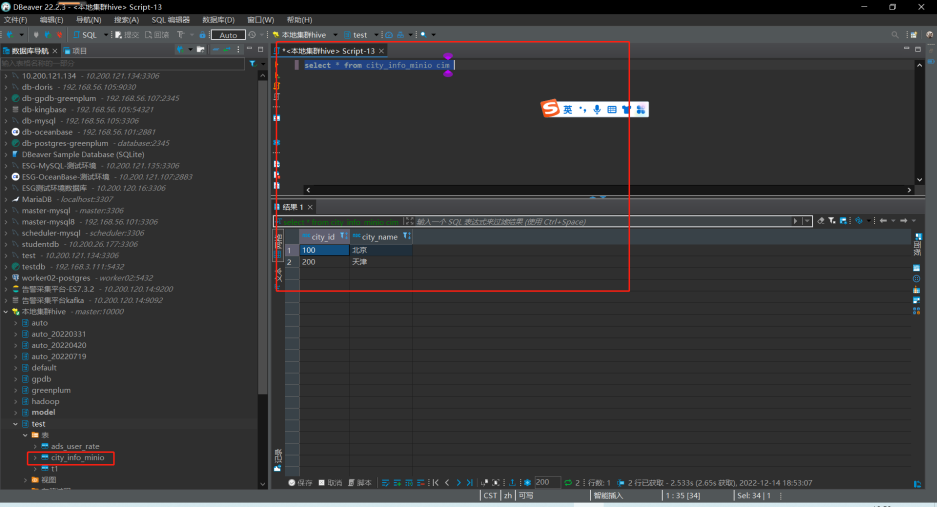This screenshot has width=937, height=507.
Task: Click the 回滚 rollback button
Action: (157, 35)
